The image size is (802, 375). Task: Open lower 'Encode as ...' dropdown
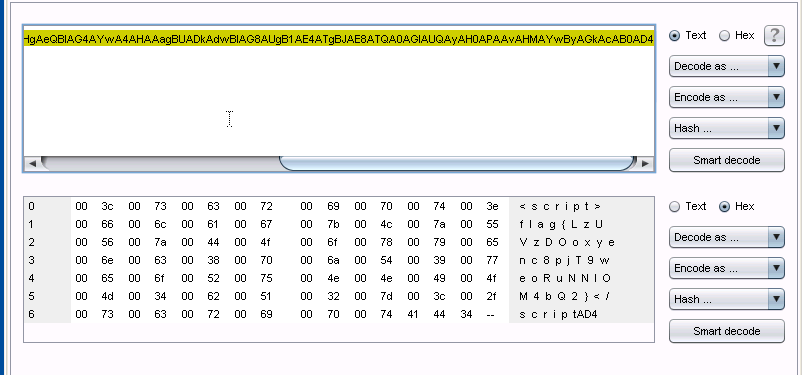tap(726, 268)
